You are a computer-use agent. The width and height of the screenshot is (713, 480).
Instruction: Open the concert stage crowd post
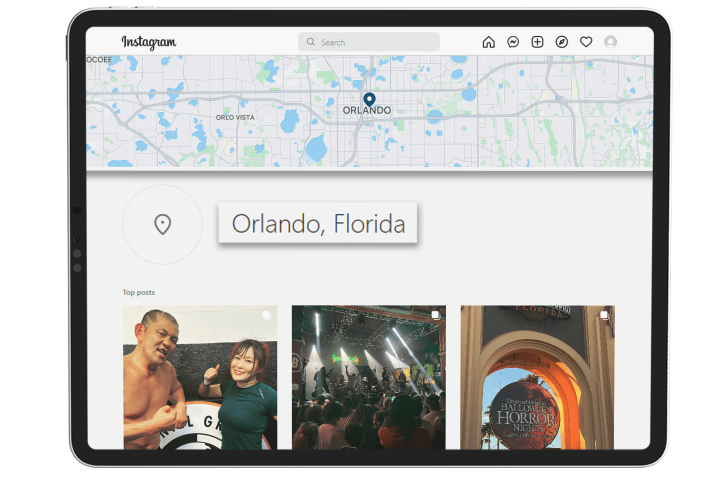[369, 377]
